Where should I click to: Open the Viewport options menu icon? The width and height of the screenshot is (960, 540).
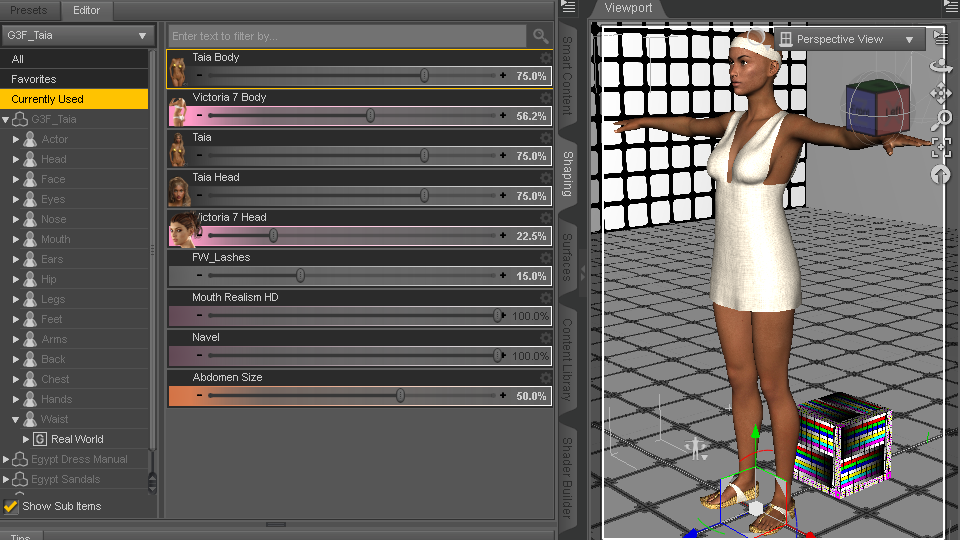pyautogui.click(x=952, y=7)
